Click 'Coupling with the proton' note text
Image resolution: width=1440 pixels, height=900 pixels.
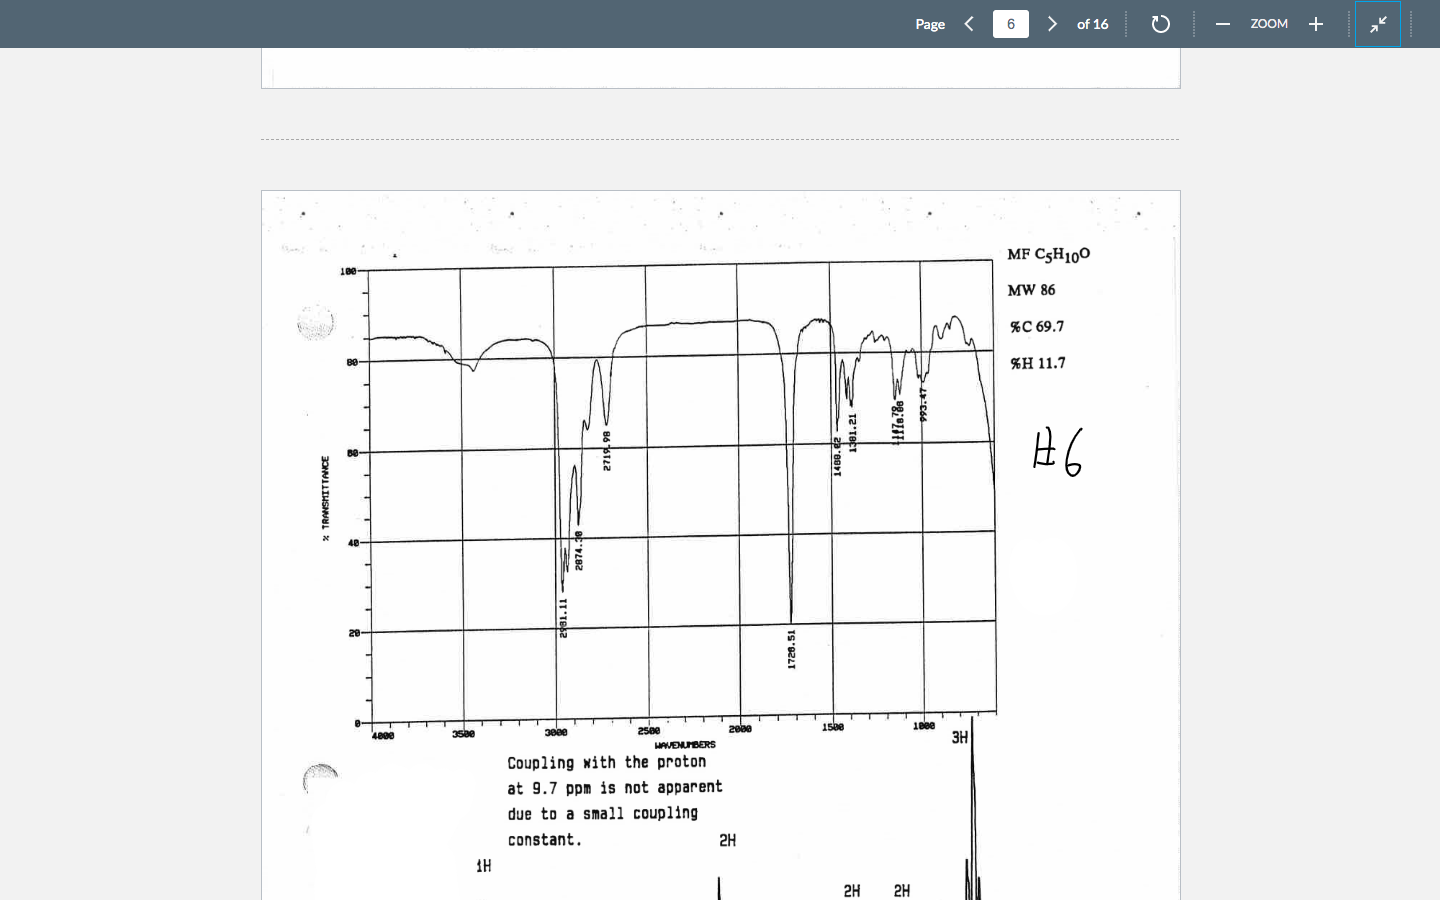click(606, 762)
